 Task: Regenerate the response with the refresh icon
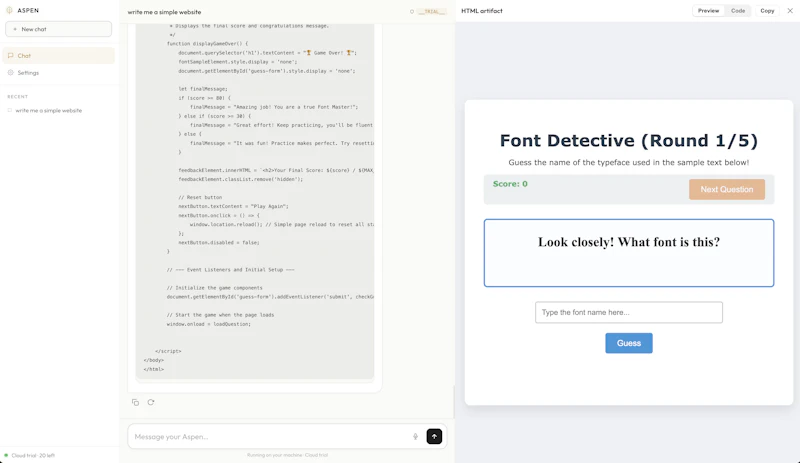tap(151, 402)
